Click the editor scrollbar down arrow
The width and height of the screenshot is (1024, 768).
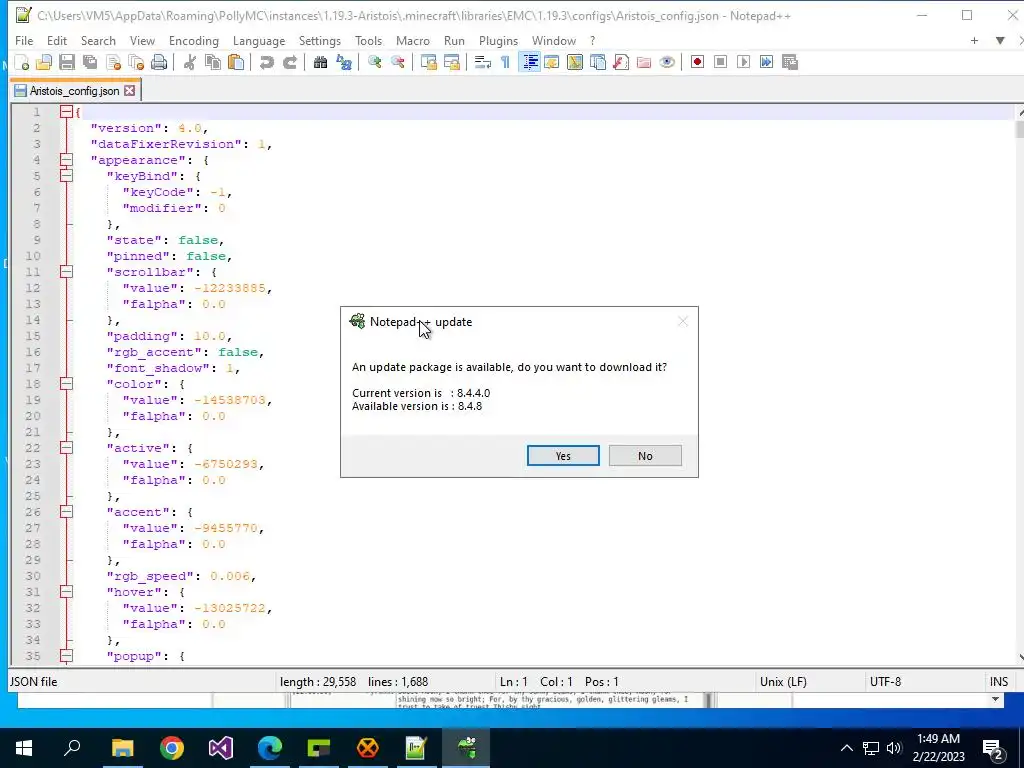[1020, 658]
